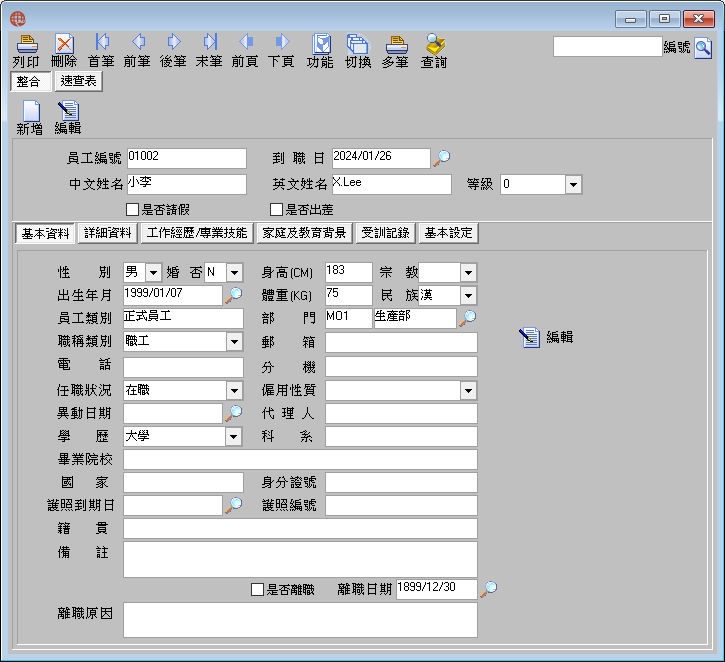Enable the 是否出差 checkbox
725x662 pixels.
(x=276, y=210)
